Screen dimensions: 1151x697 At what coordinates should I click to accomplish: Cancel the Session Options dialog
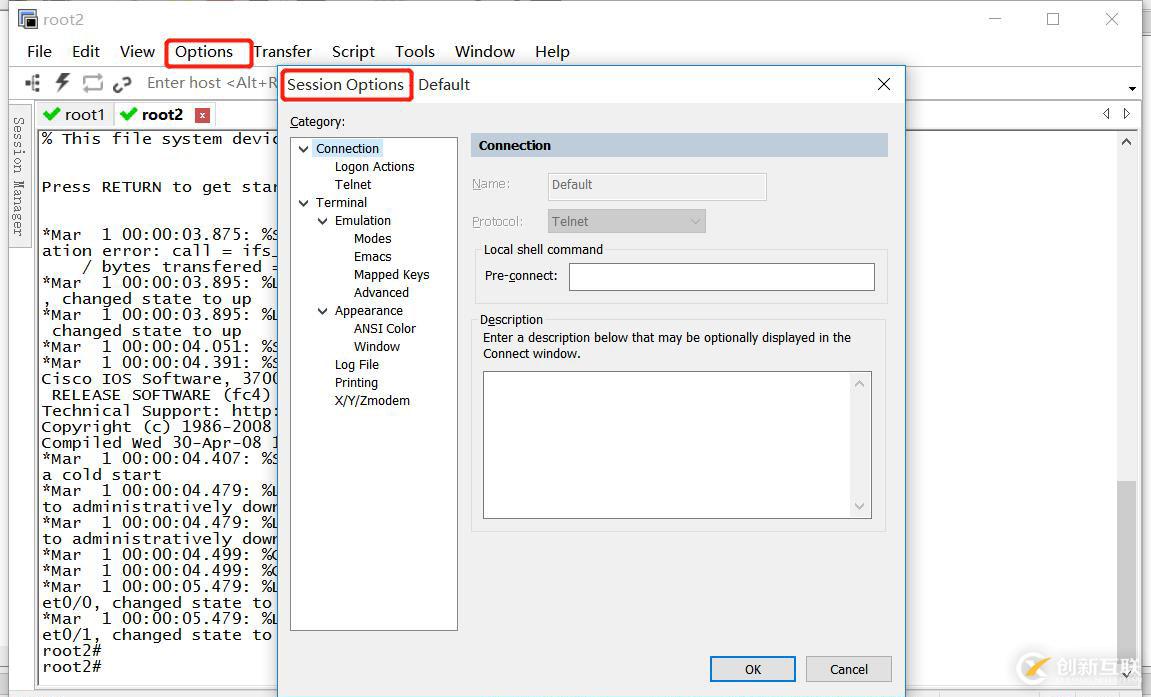[849, 669]
